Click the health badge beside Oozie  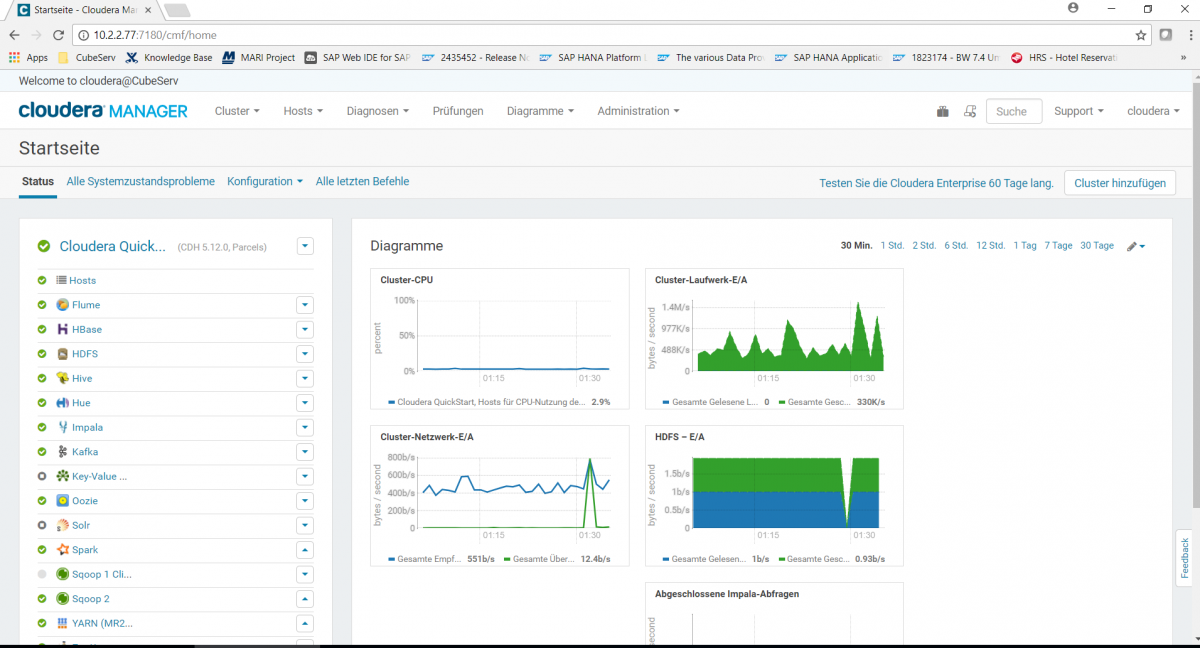[x=41, y=500]
